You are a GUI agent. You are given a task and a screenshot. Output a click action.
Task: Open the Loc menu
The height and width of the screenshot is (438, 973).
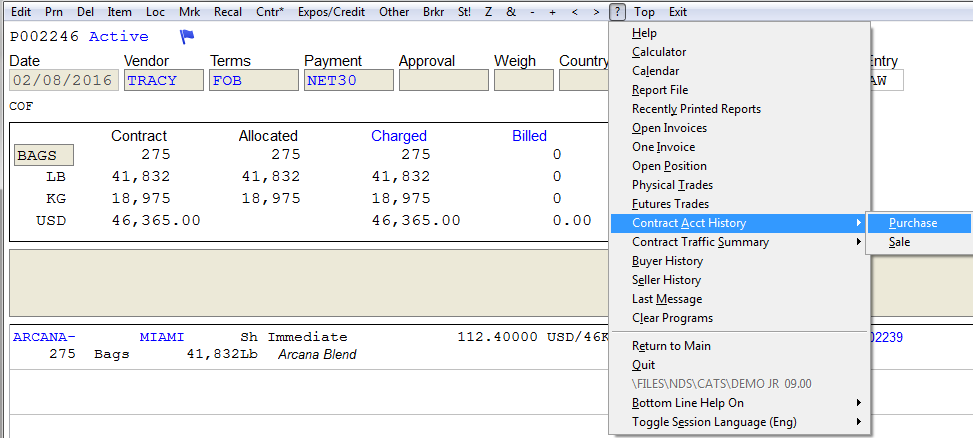coord(155,12)
